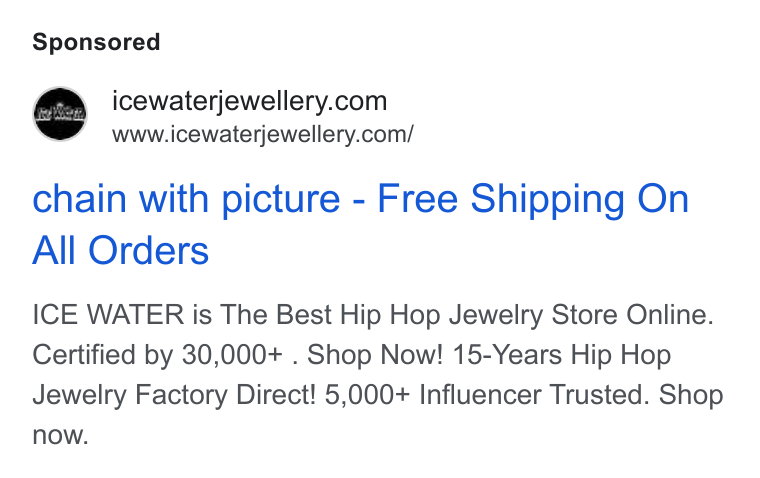Click the www.icewaterjewellery.com/ URL text
Viewport: 760px width, 478px height.
(263, 134)
